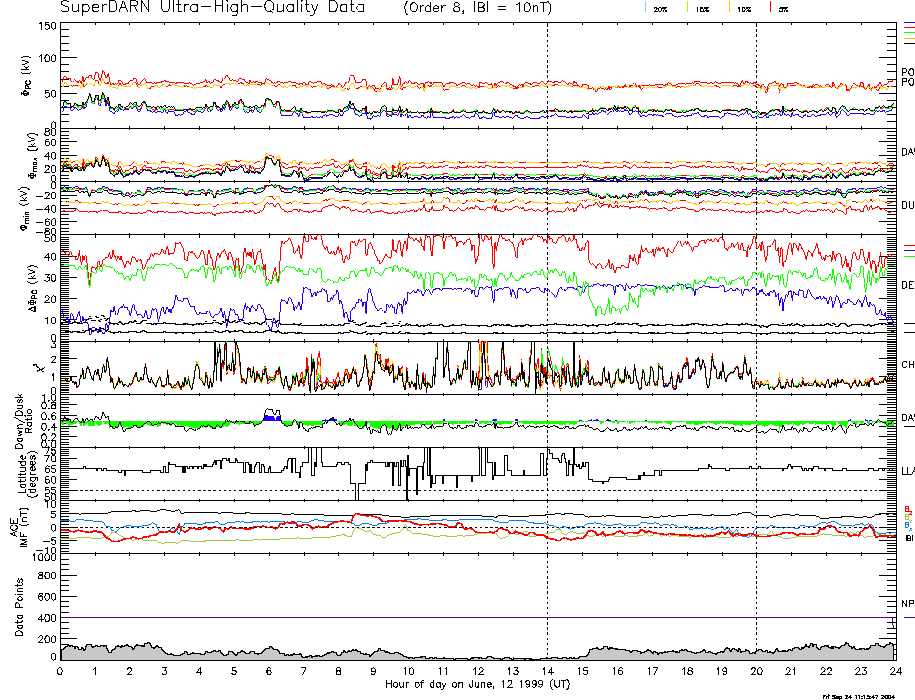
Task: Click the 15% legend label
Action: coord(704,9)
